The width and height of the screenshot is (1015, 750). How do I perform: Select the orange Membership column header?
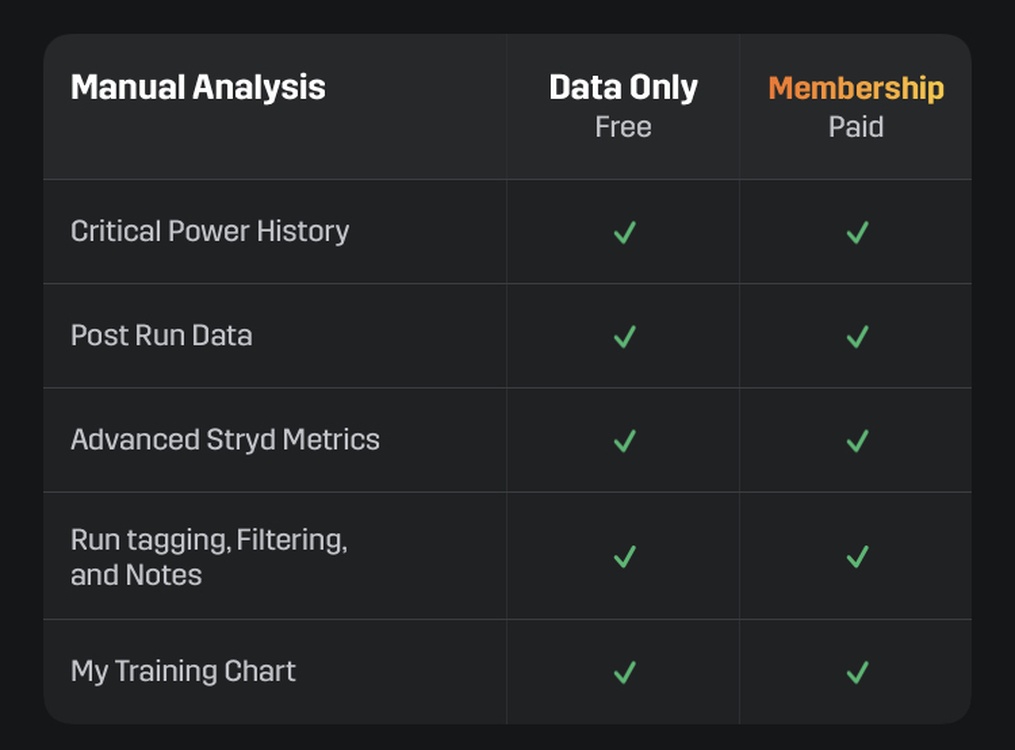tap(856, 88)
